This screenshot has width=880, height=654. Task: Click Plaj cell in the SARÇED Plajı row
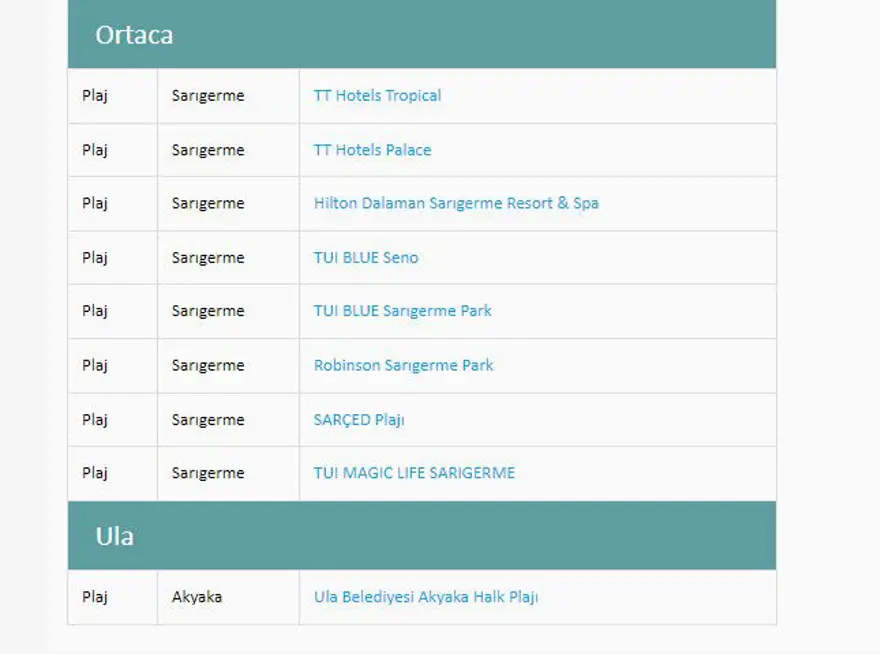click(x=95, y=420)
